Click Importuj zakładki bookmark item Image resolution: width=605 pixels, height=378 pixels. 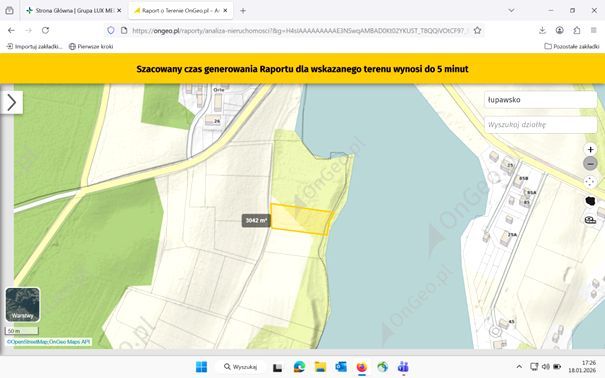[x=34, y=46]
